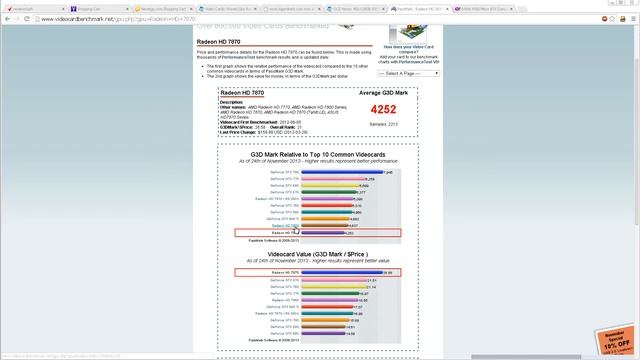Switch to the OCZ Vertex 450 tab
This screenshot has height=360, width=640.
[356, 9]
